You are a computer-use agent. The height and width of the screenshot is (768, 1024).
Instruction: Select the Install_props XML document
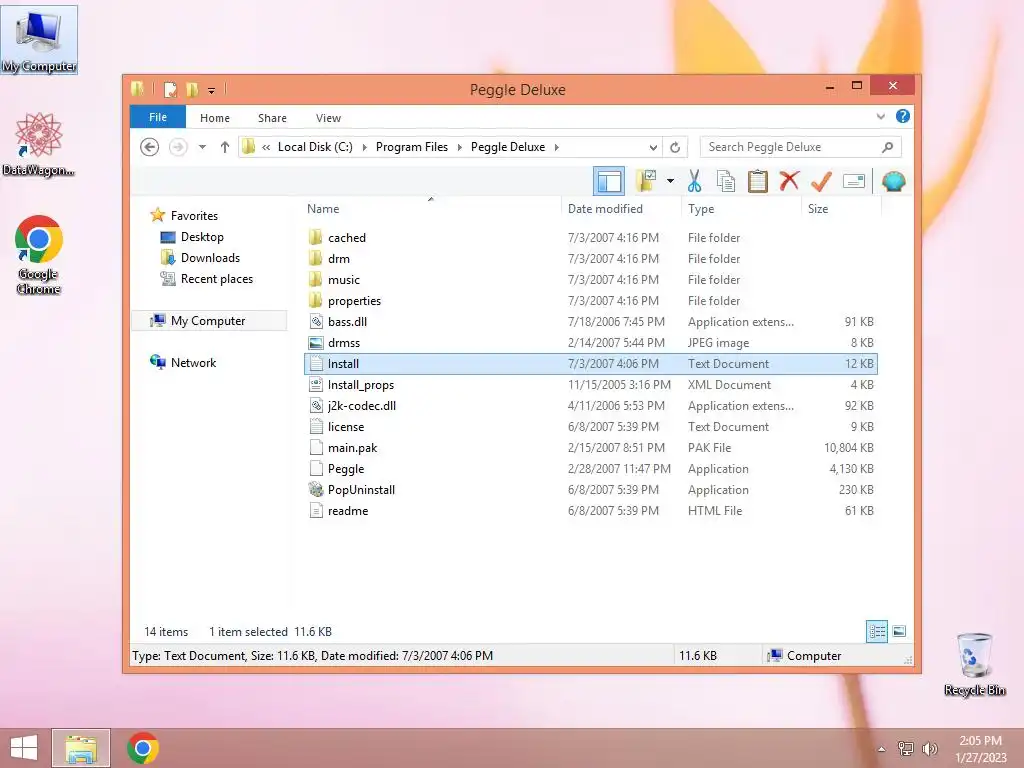pos(590,385)
